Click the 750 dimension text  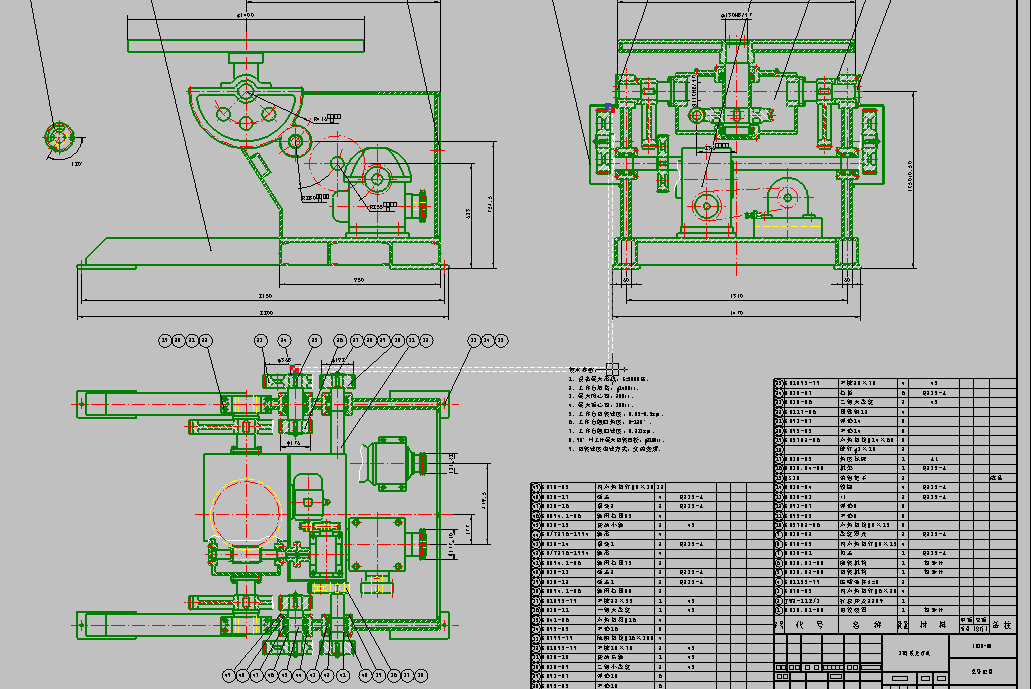(x=358, y=281)
